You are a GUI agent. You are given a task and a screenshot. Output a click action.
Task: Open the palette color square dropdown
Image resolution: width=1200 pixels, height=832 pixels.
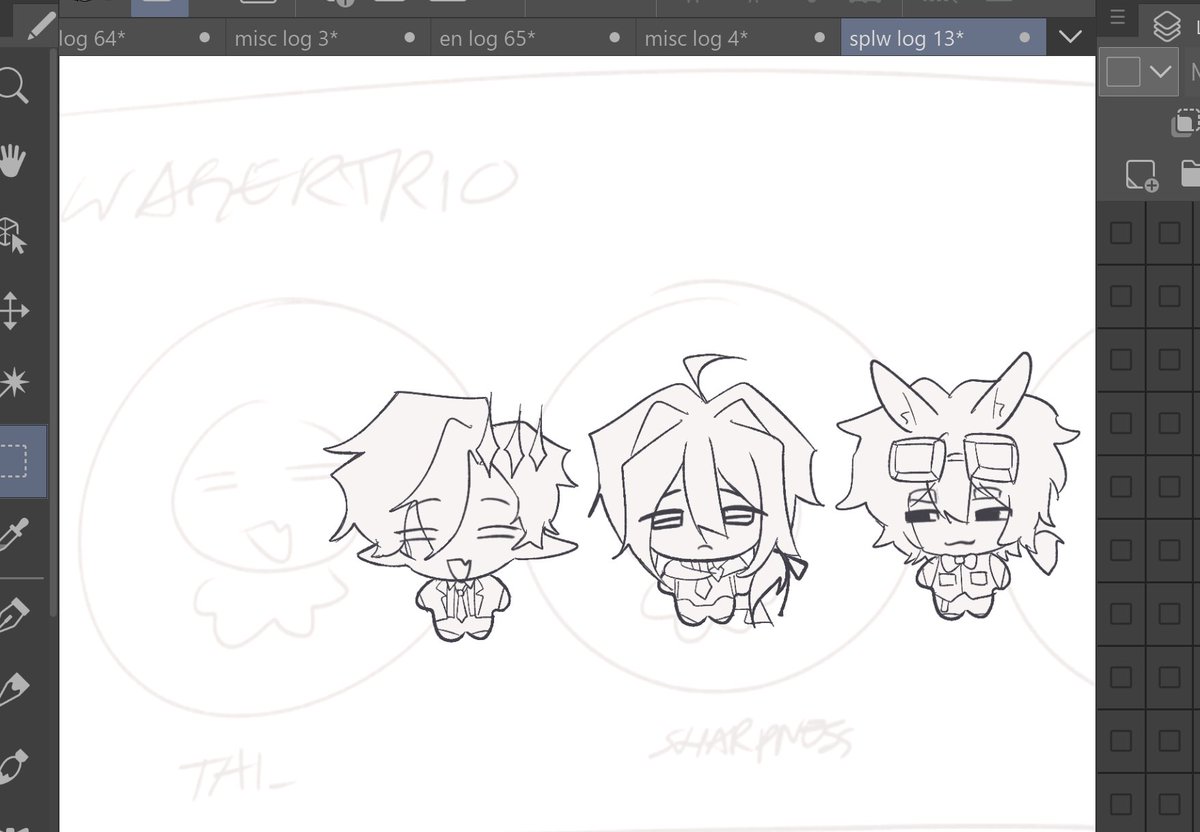coord(1139,72)
